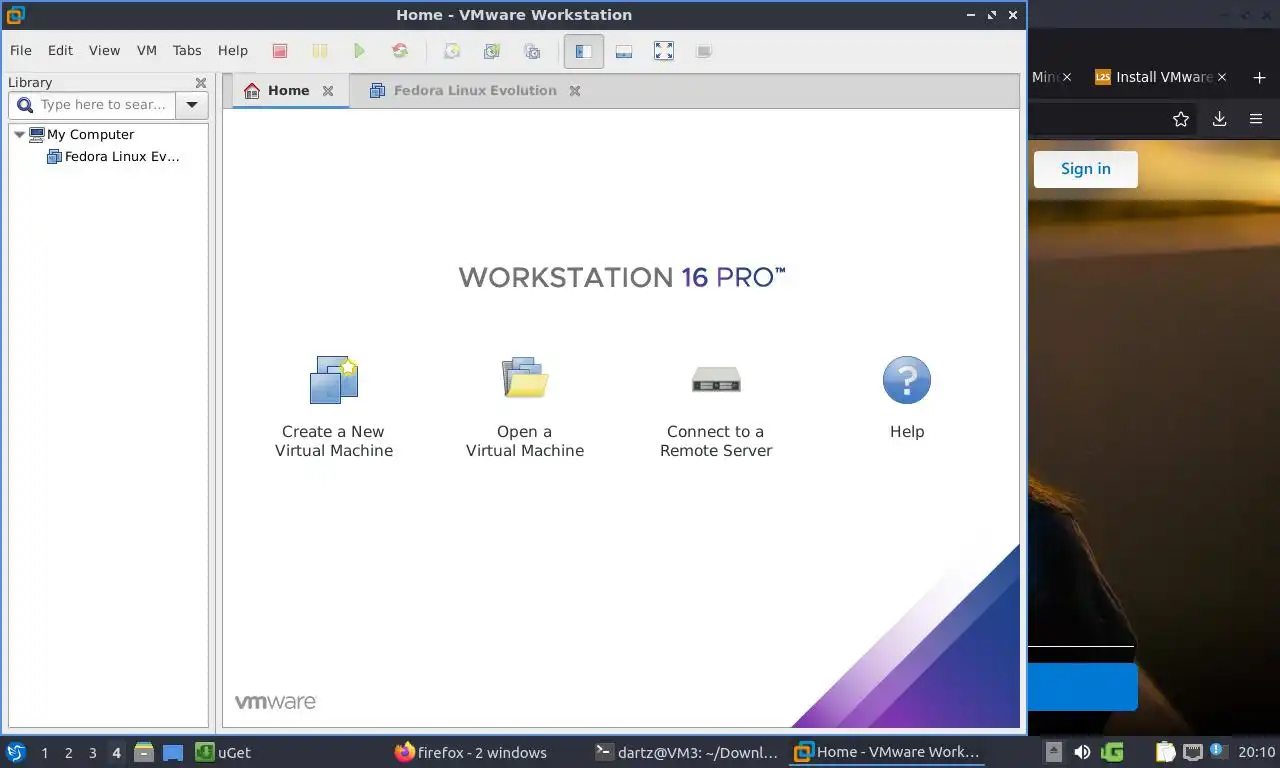Open a new Firefox tab with plus
The height and width of the screenshot is (768, 1280).
(x=1259, y=77)
